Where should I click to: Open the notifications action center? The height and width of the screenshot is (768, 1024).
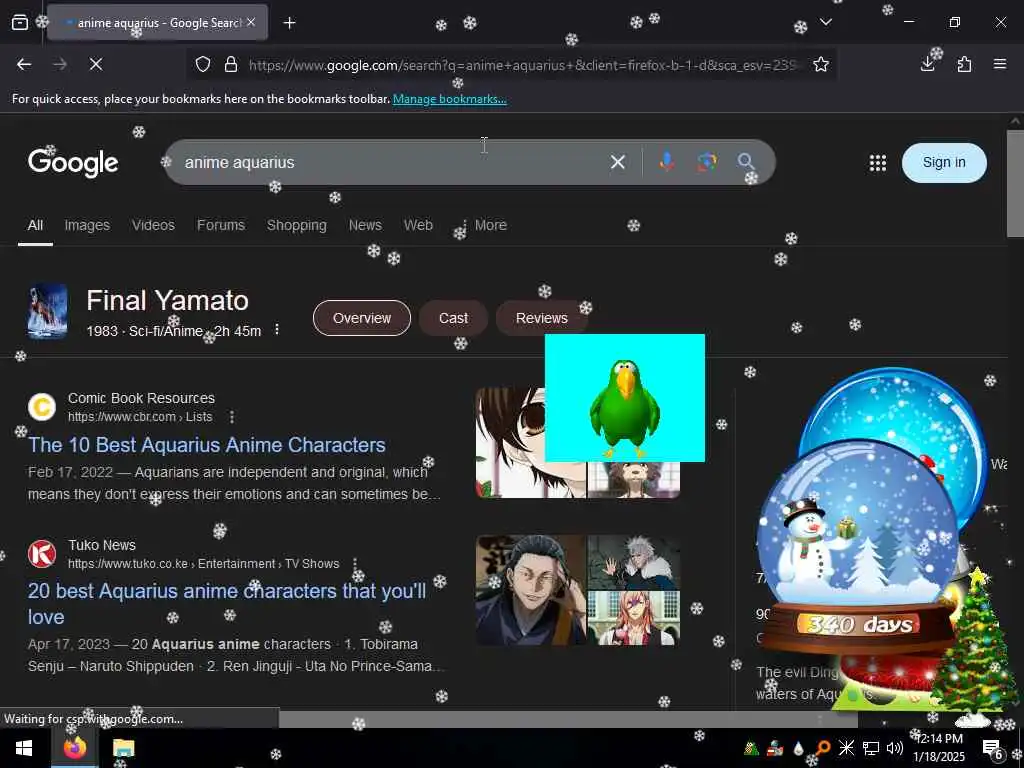tap(992, 748)
